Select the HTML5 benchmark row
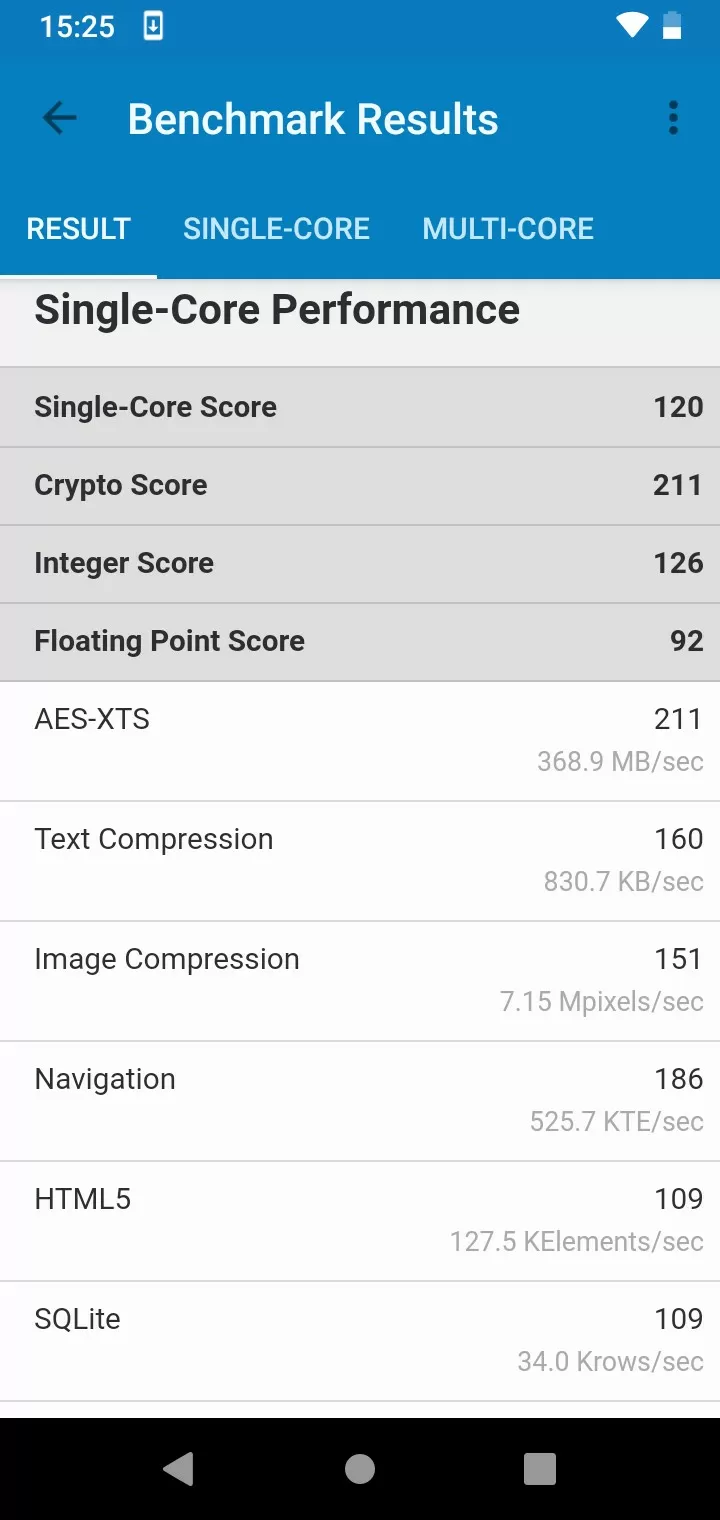 point(360,1220)
